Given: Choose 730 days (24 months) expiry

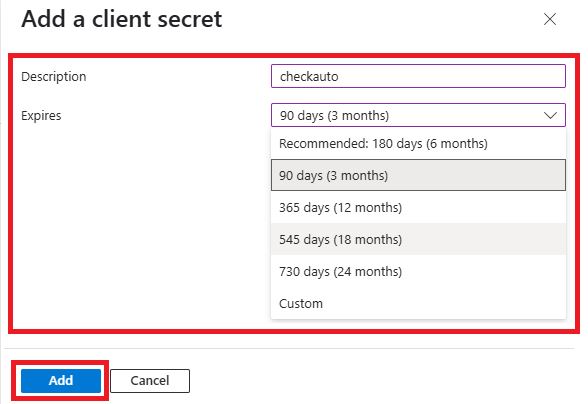Looking at the screenshot, I should click(x=418, y=271).
